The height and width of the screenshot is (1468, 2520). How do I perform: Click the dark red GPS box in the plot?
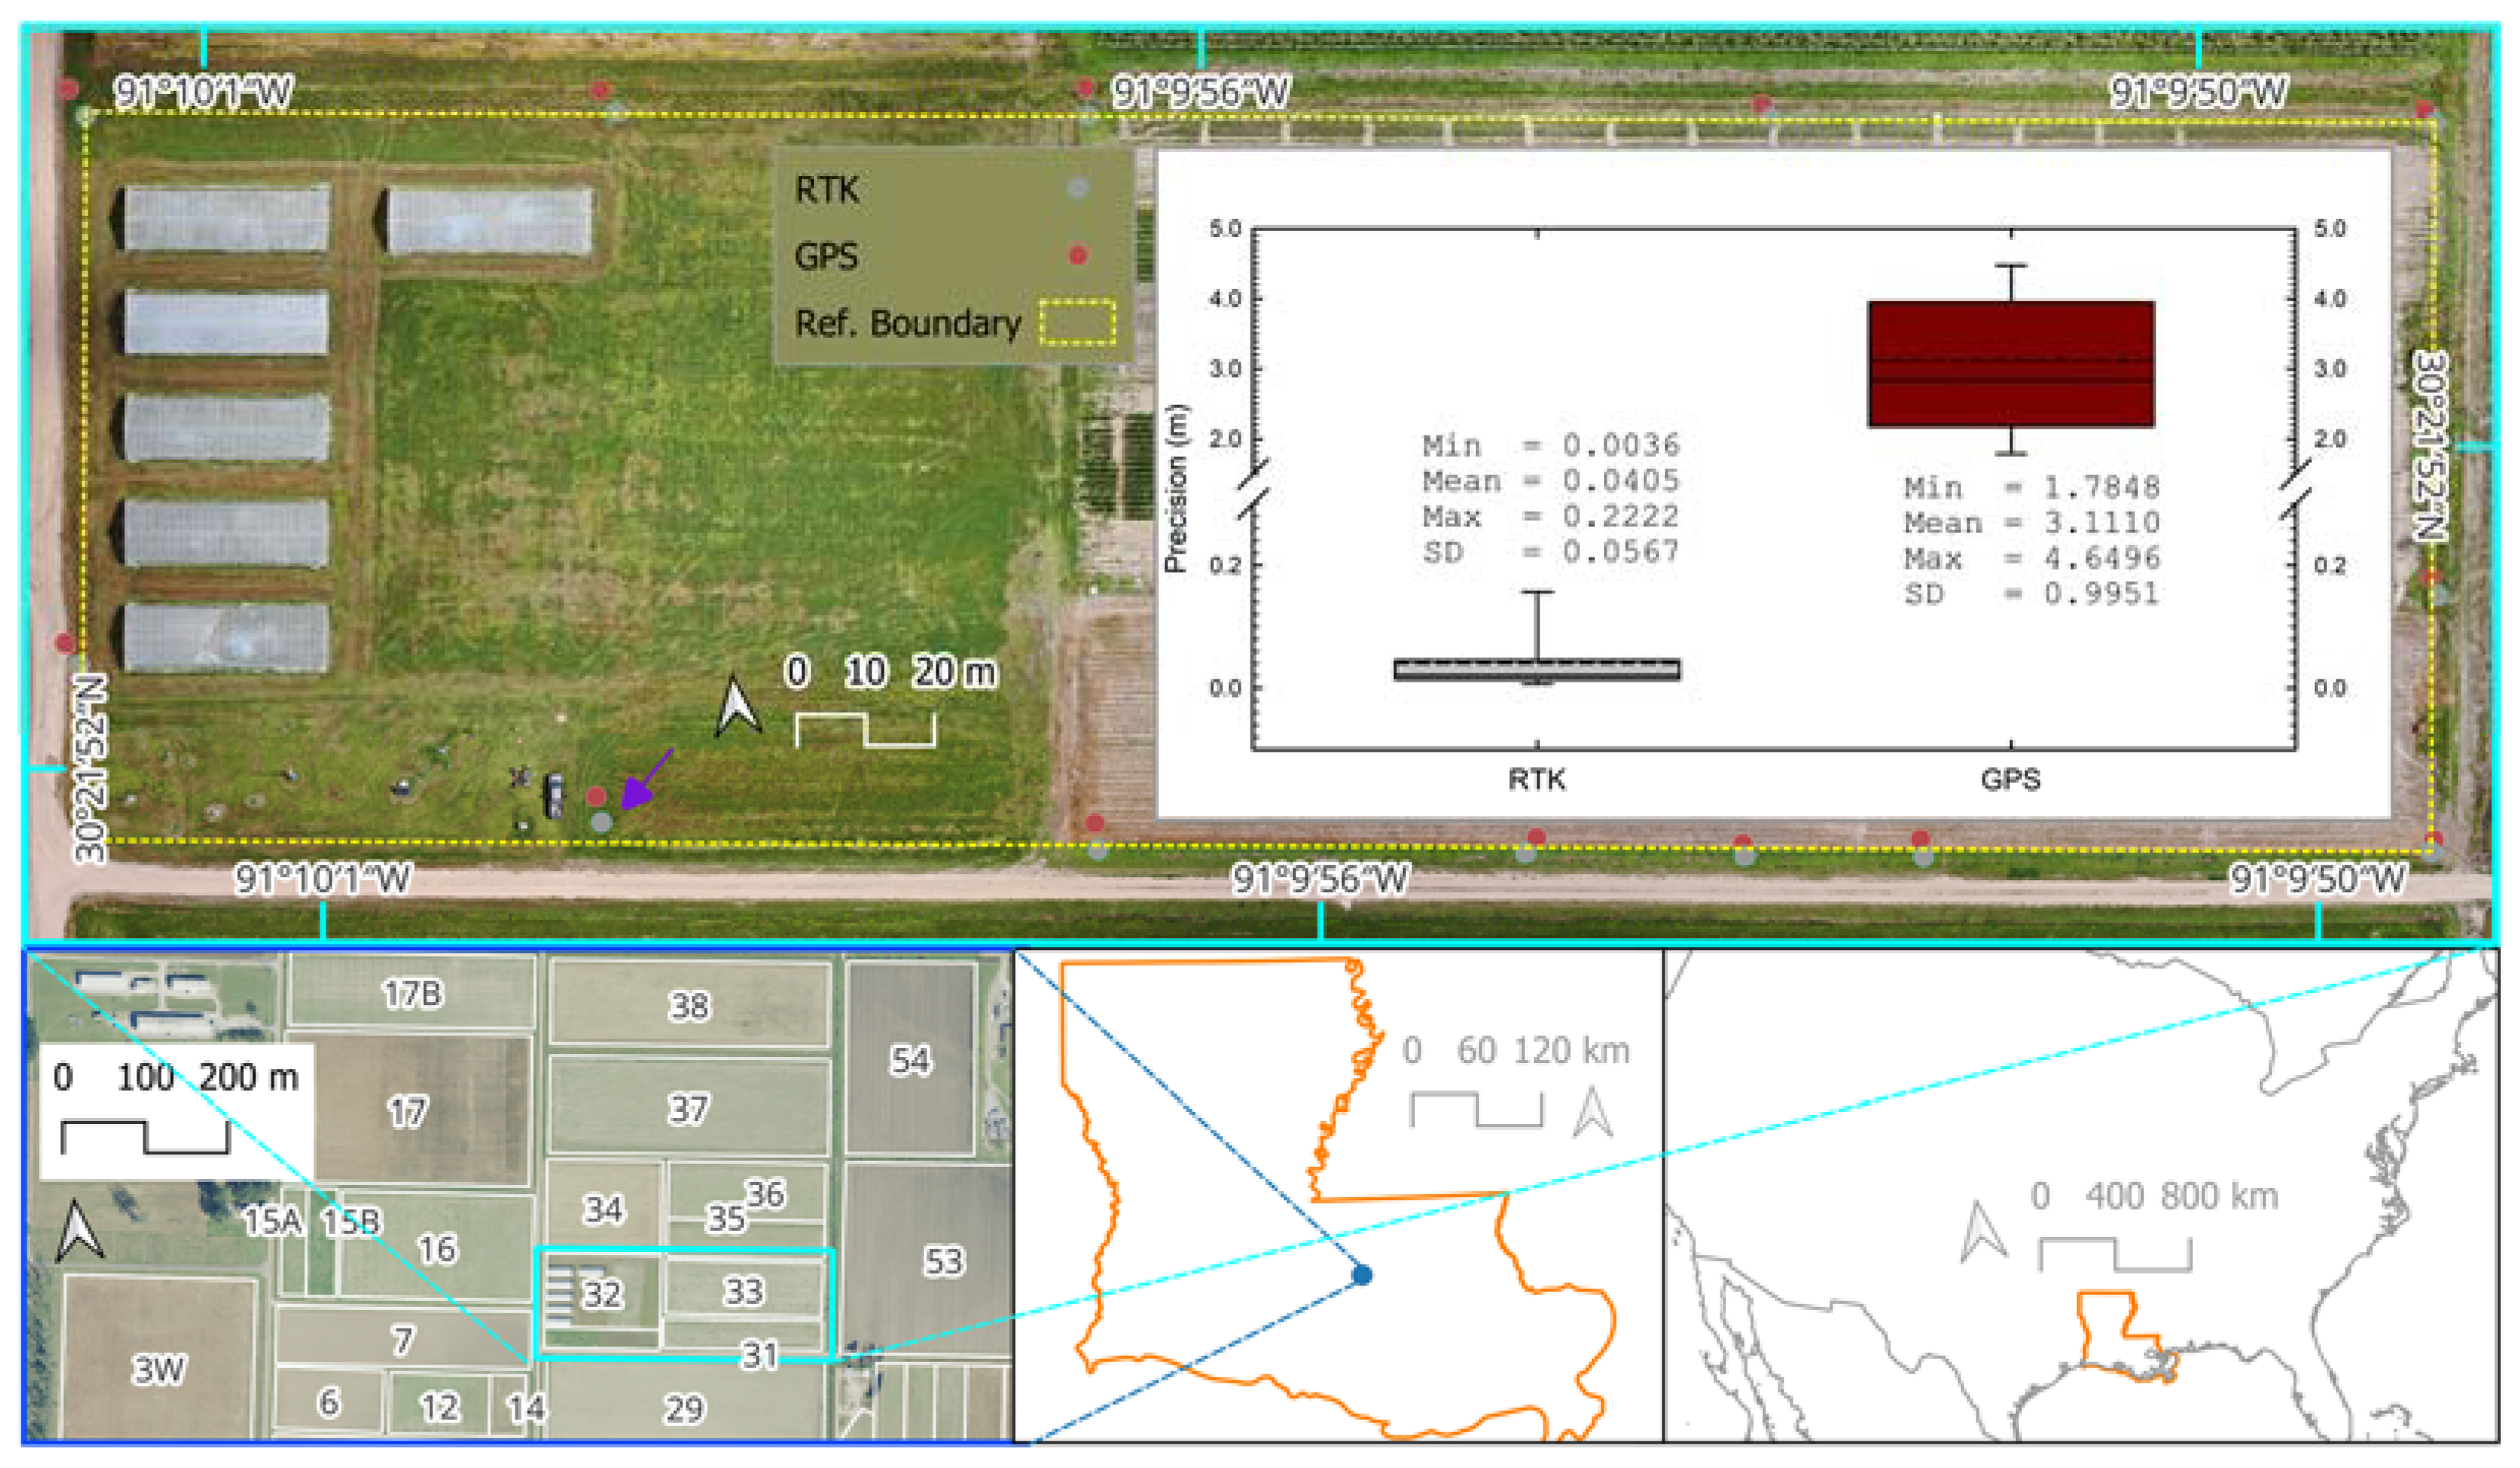2010,363
